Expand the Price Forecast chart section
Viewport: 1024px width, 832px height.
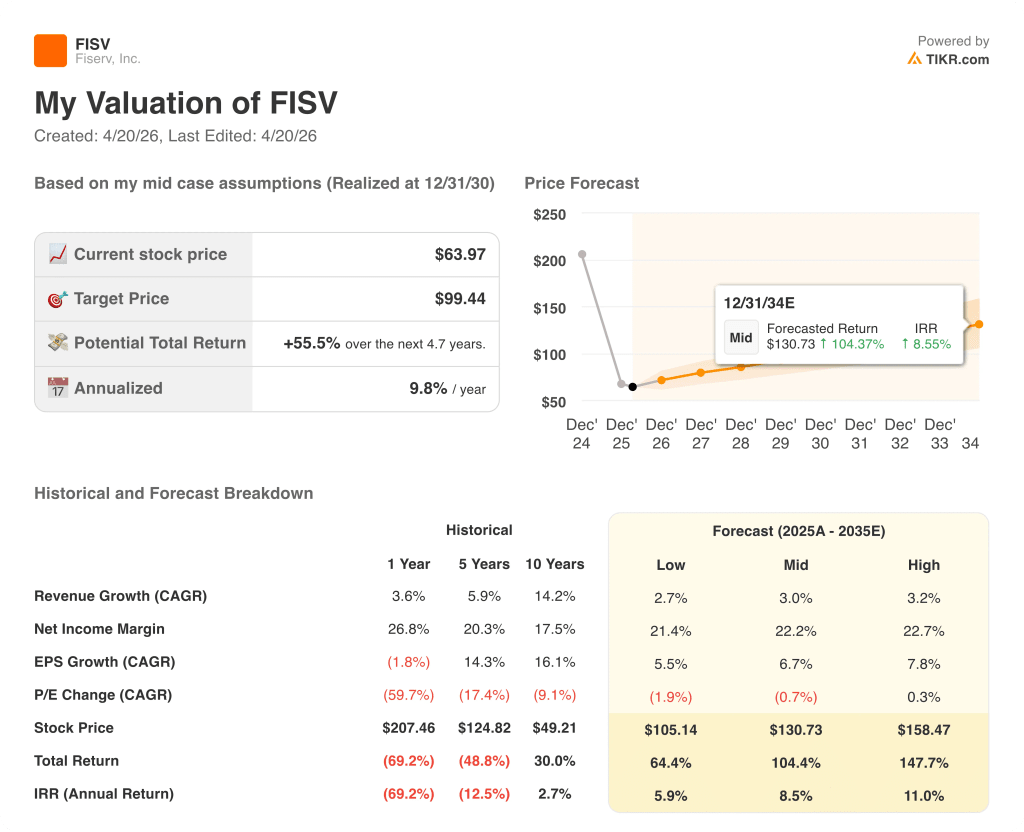click(x=581, y=183)
